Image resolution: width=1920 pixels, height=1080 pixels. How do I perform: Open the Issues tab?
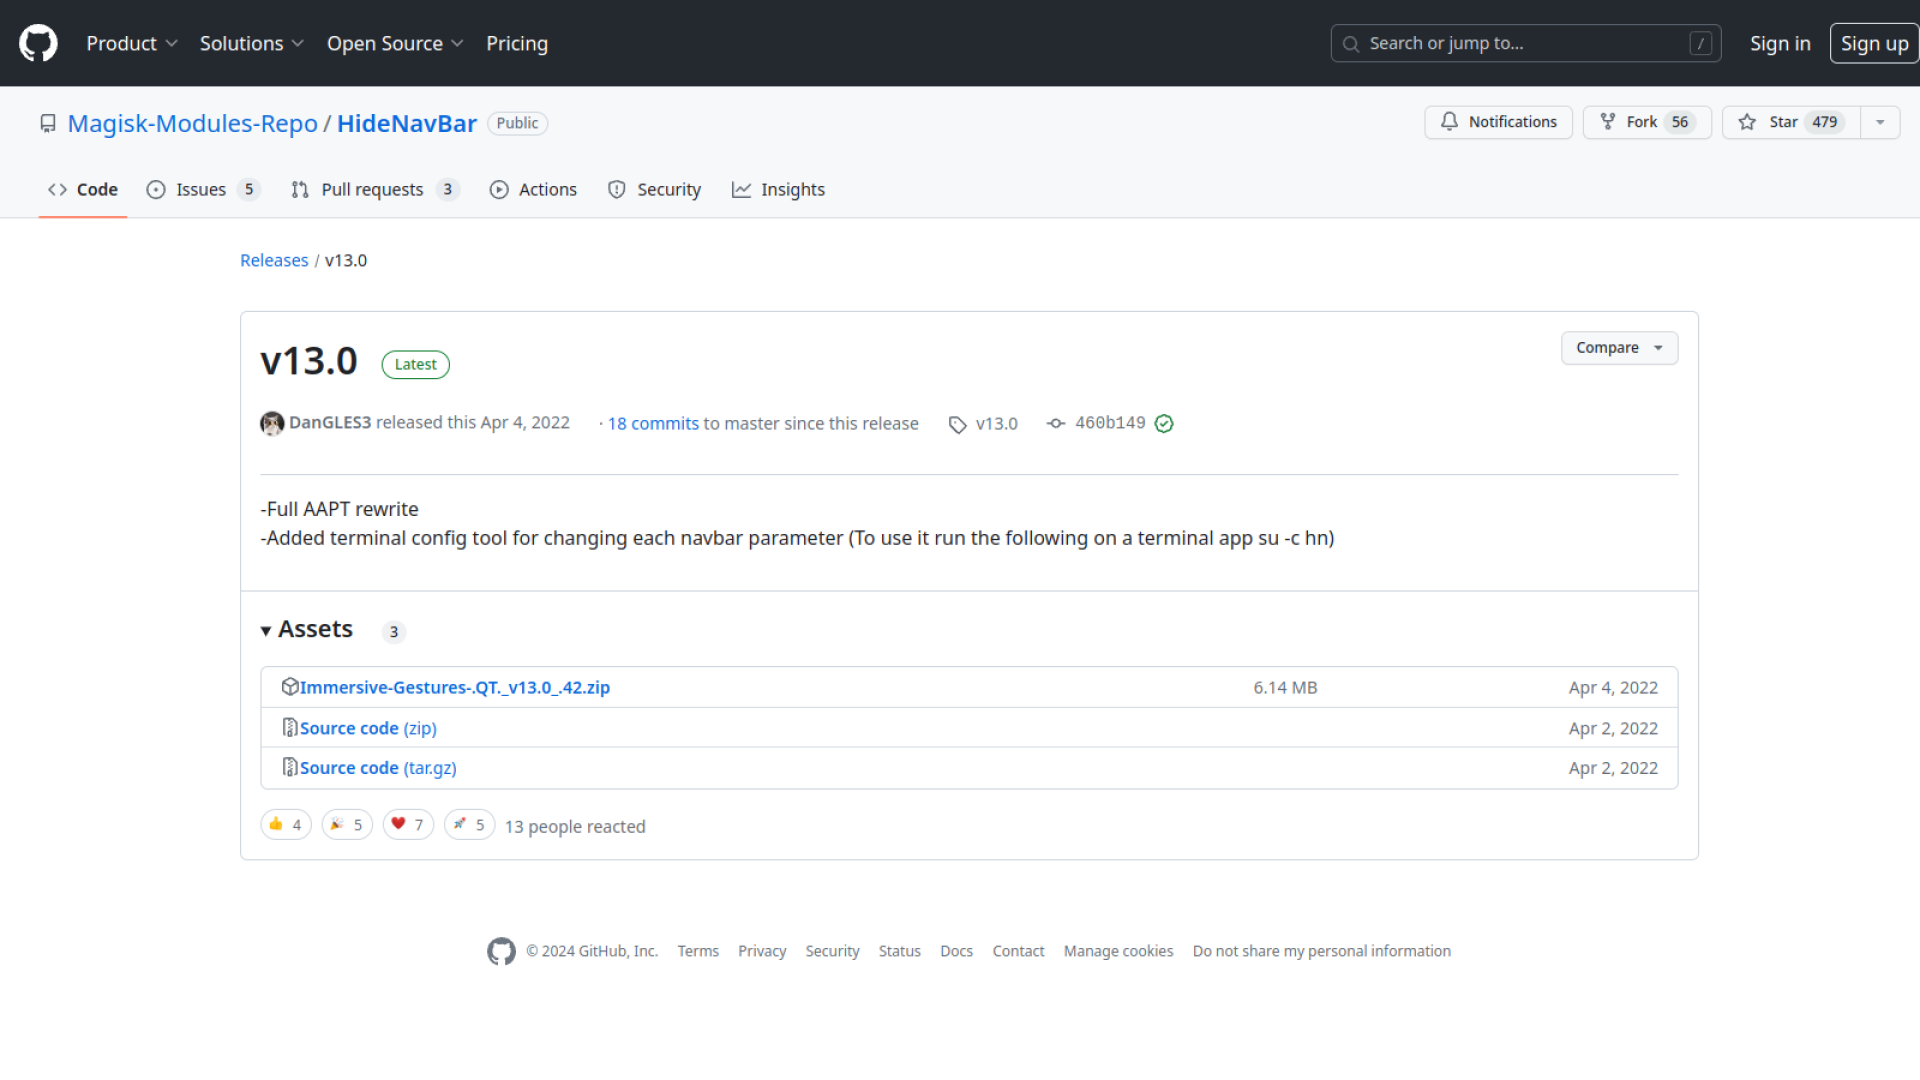point(202,190)
